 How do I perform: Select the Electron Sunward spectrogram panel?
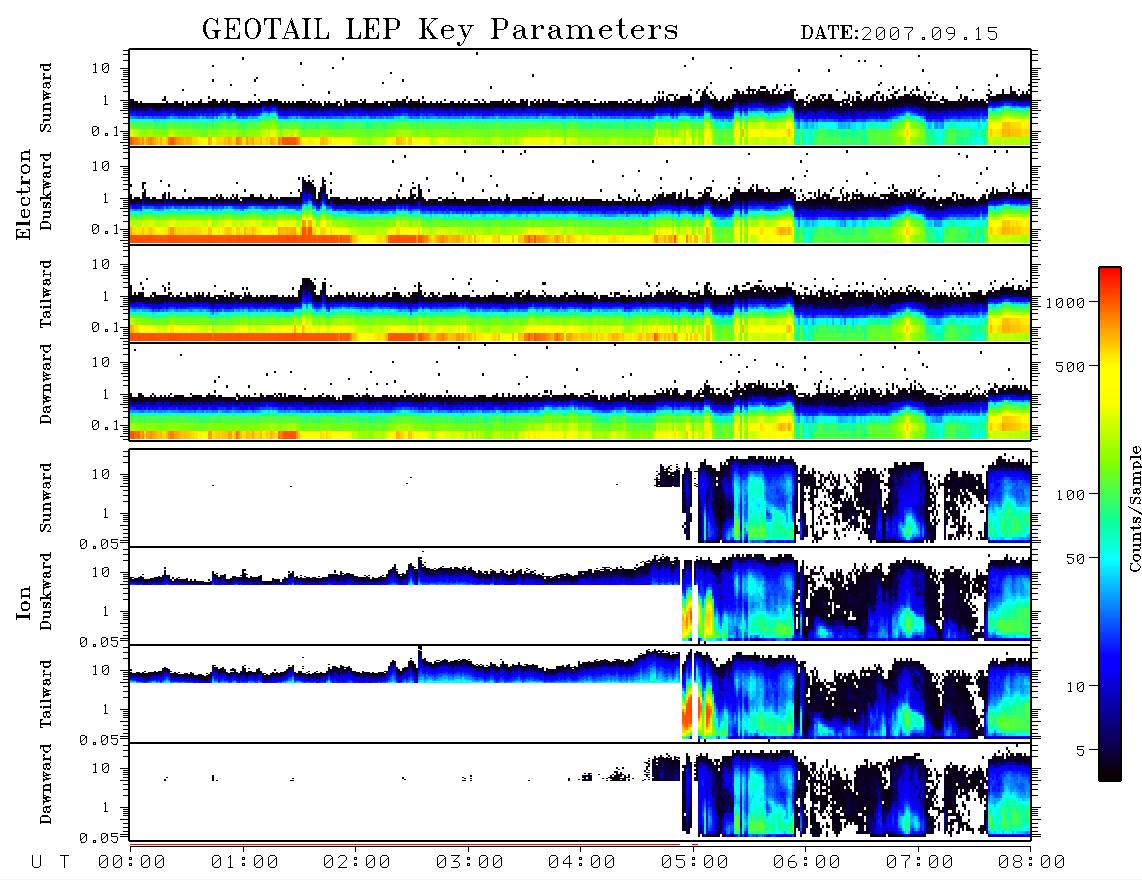(580, 98)
